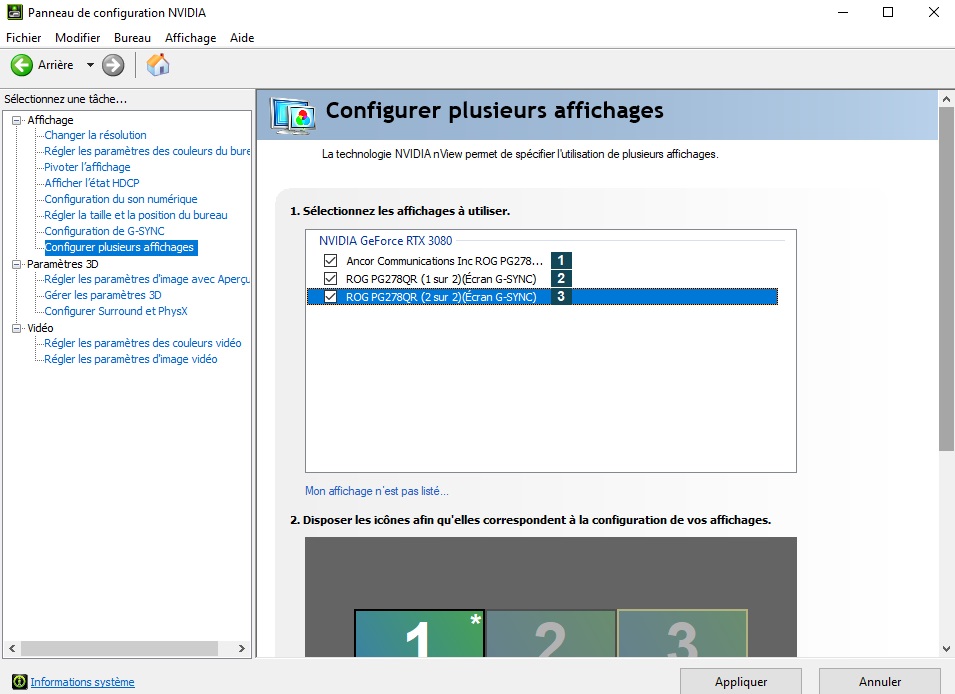Open the Arrière history dropdown arrow

click(x=90, y=65)
